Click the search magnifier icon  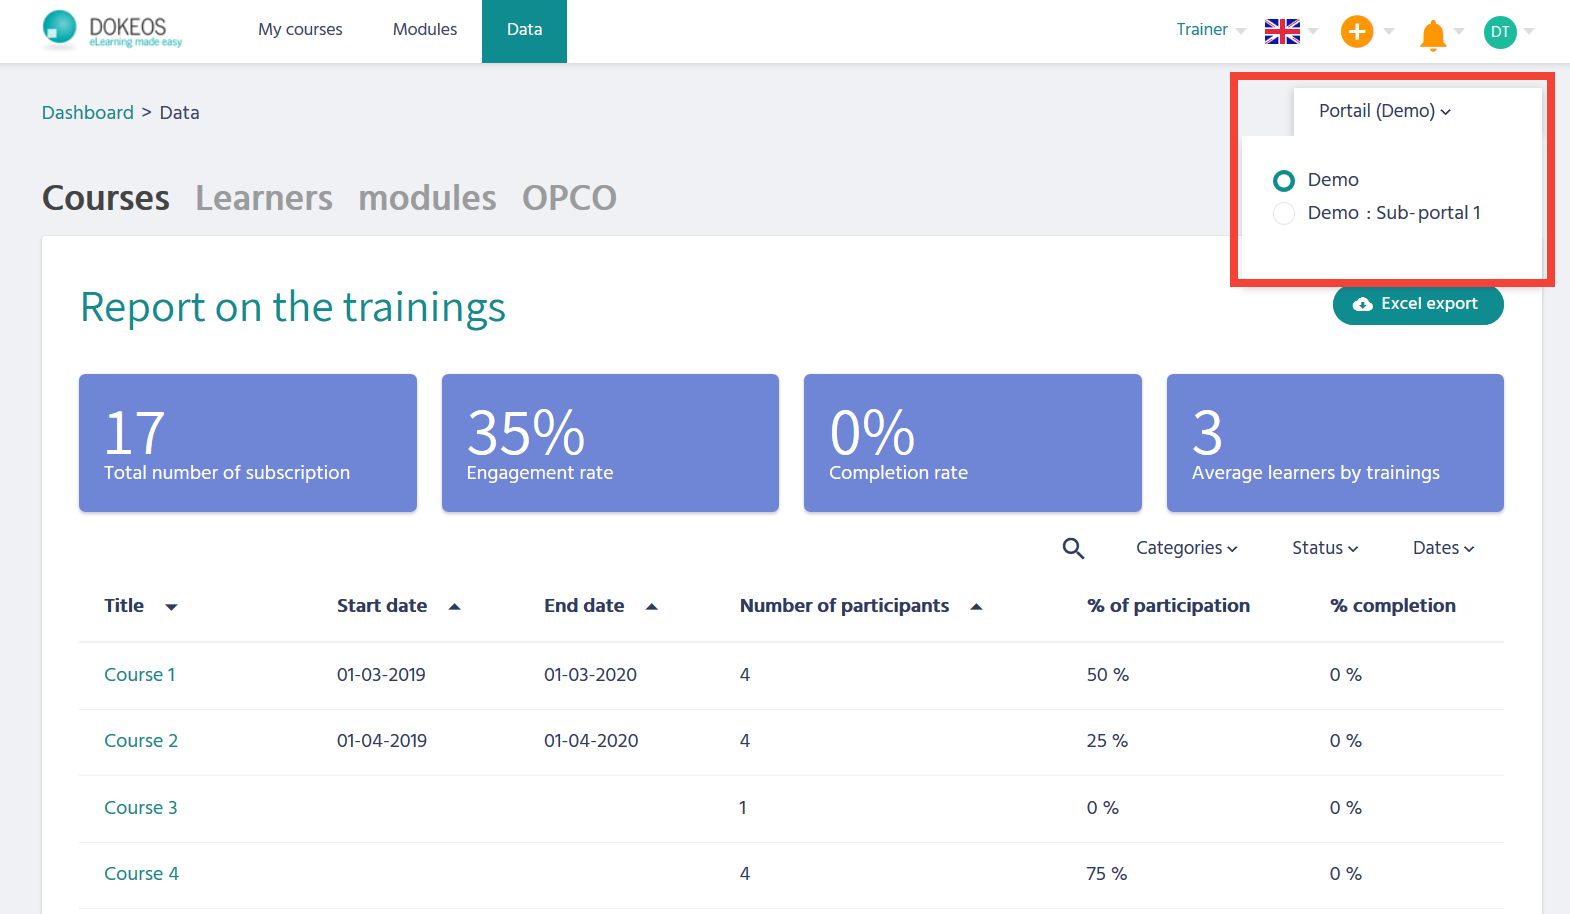(x=1073, y=548)
